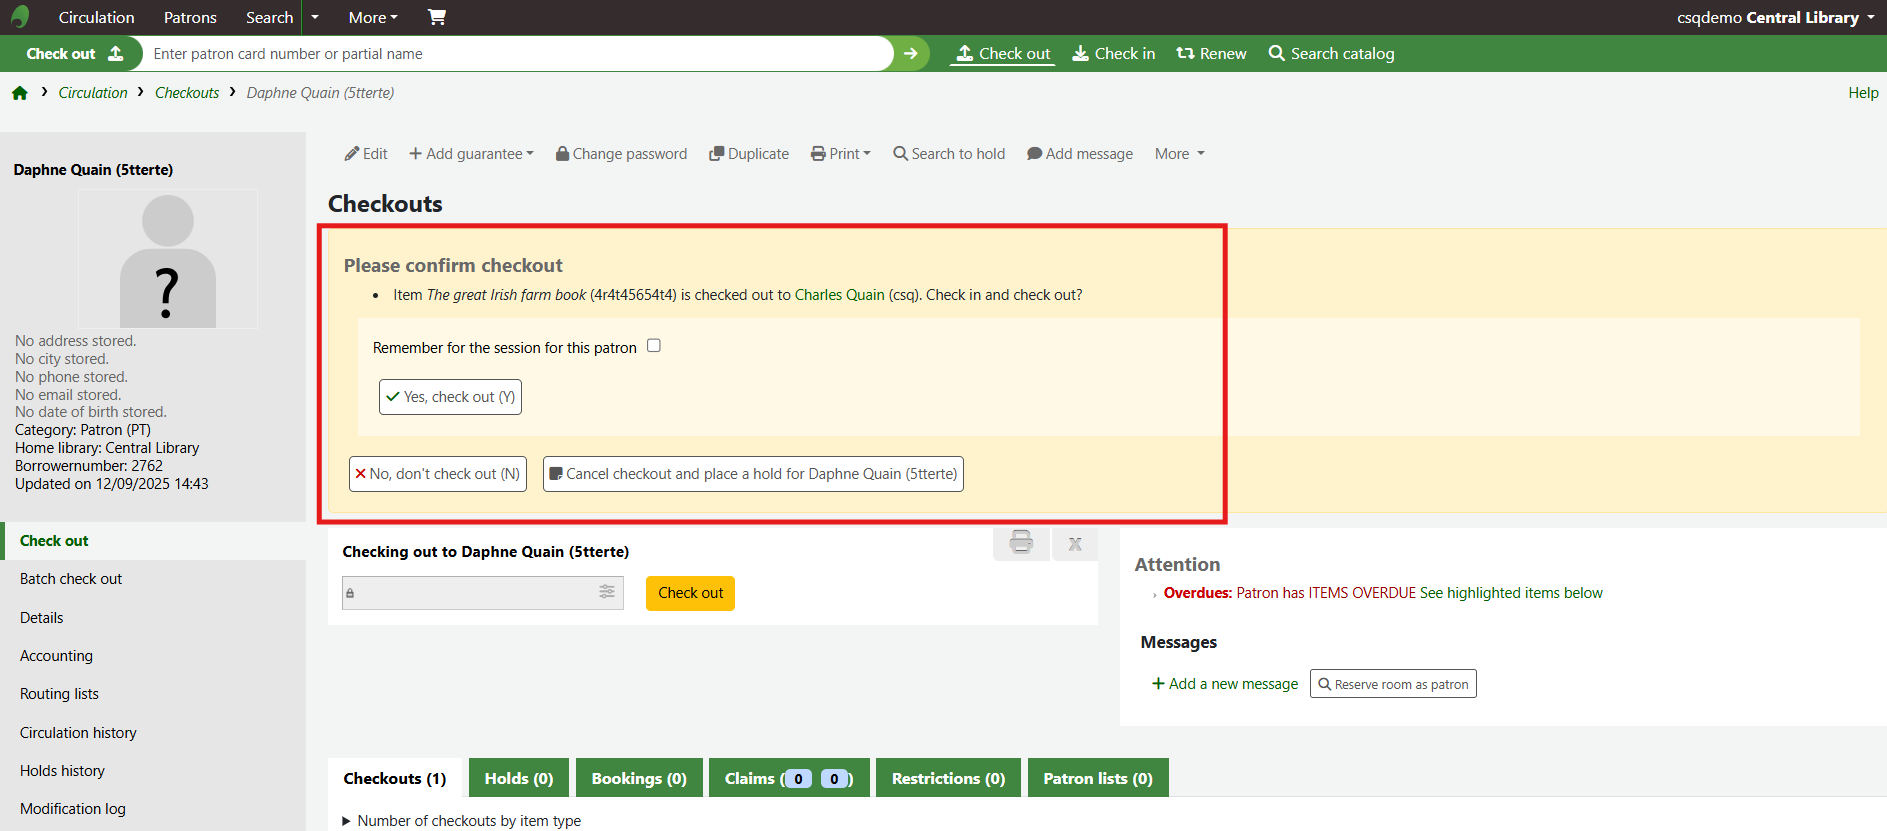
Task: Click the home breadcrumb icon
Action: pos(20,93)
